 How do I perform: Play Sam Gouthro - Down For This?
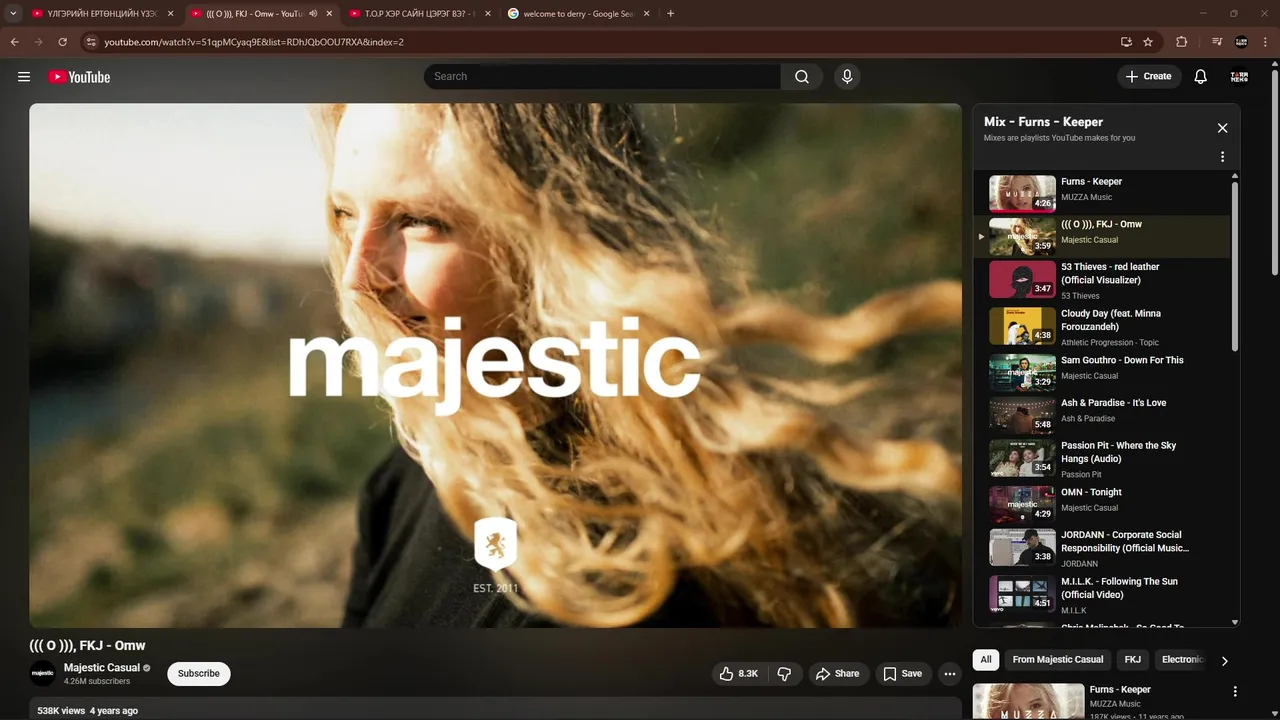(x=1101, y=372)
